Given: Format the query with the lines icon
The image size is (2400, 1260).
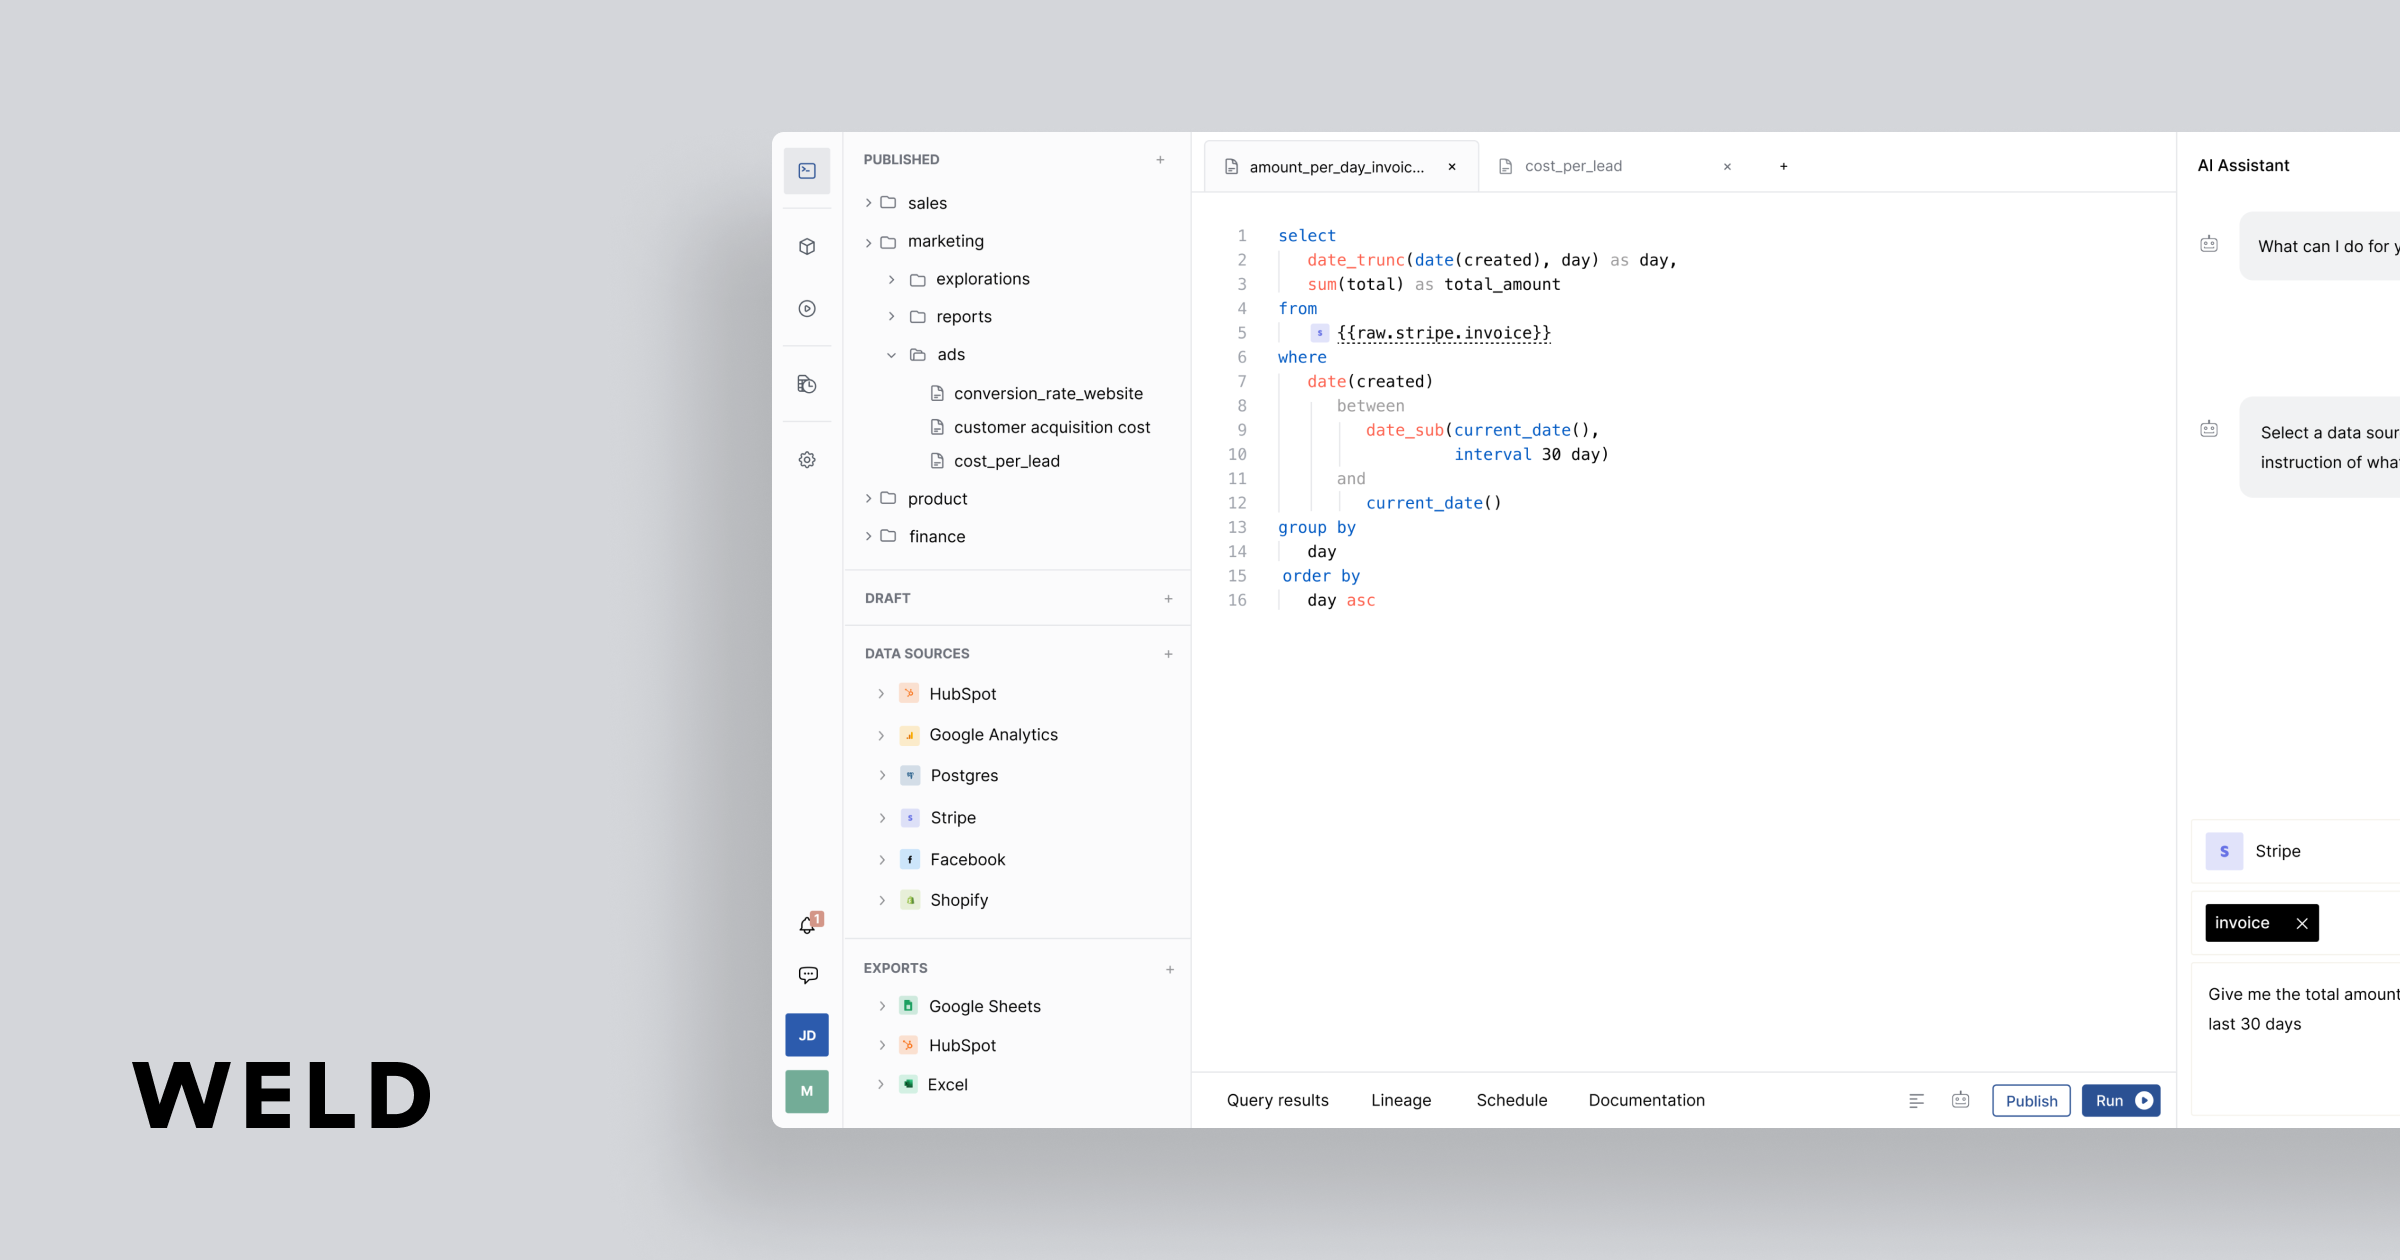Looking at the screenshot, I should pos(1916,1100).
